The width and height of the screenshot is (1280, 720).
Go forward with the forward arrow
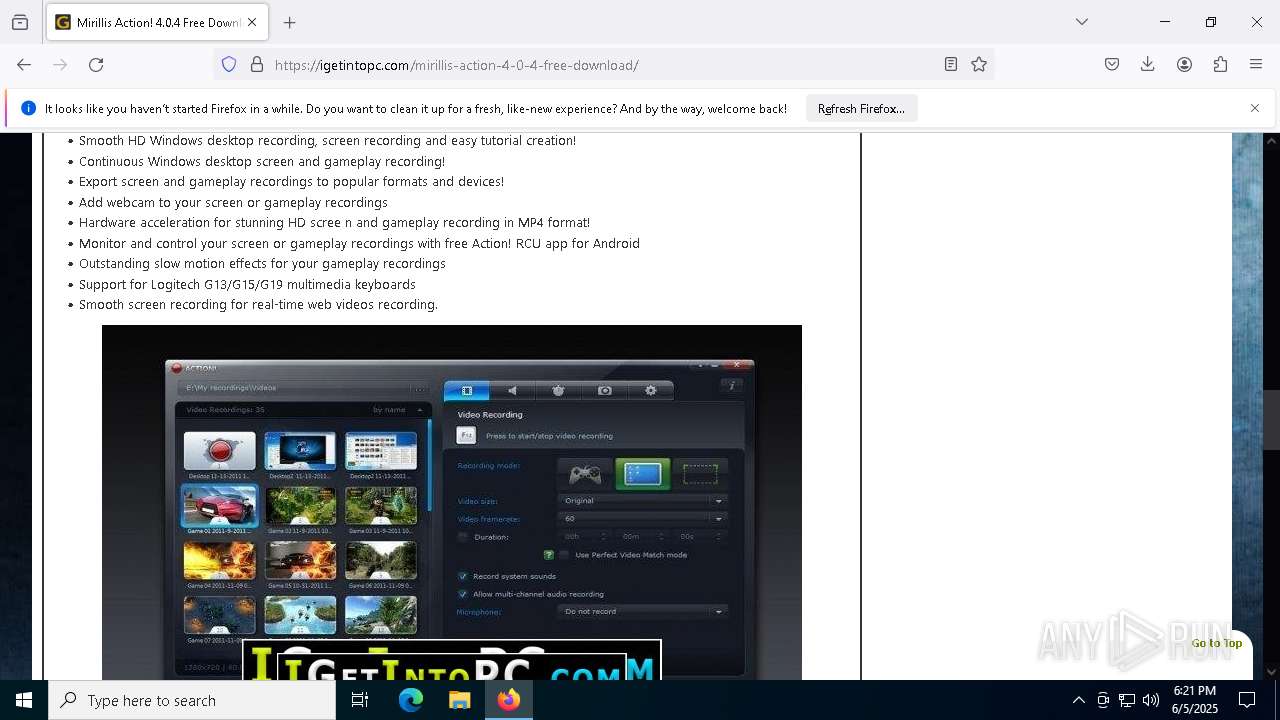(60, 64)
